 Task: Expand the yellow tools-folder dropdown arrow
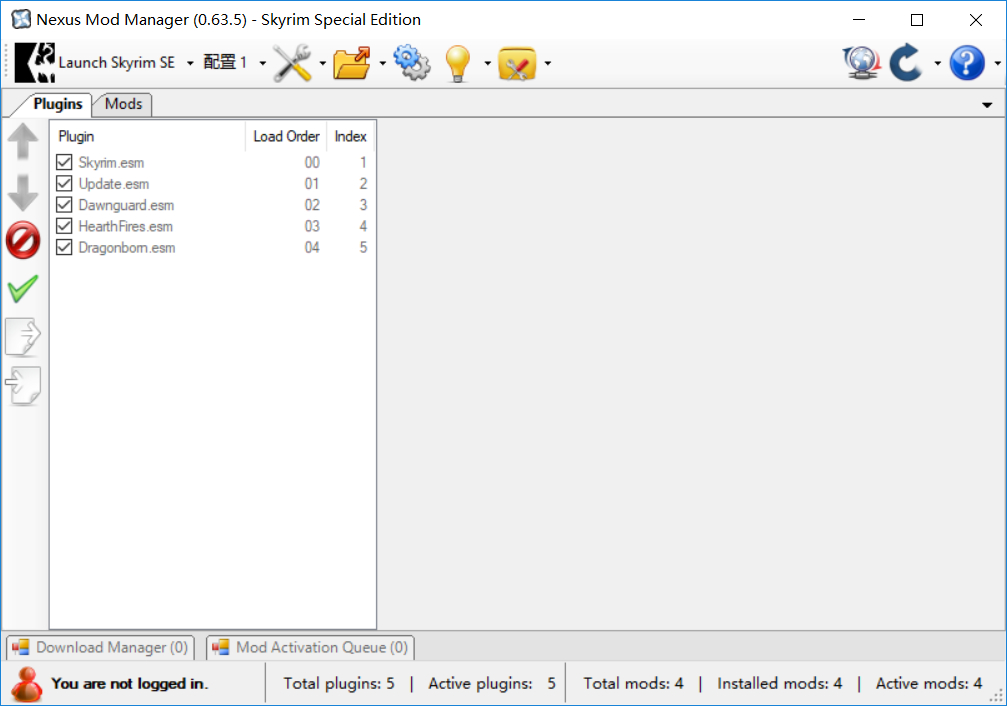pos(548,63)
